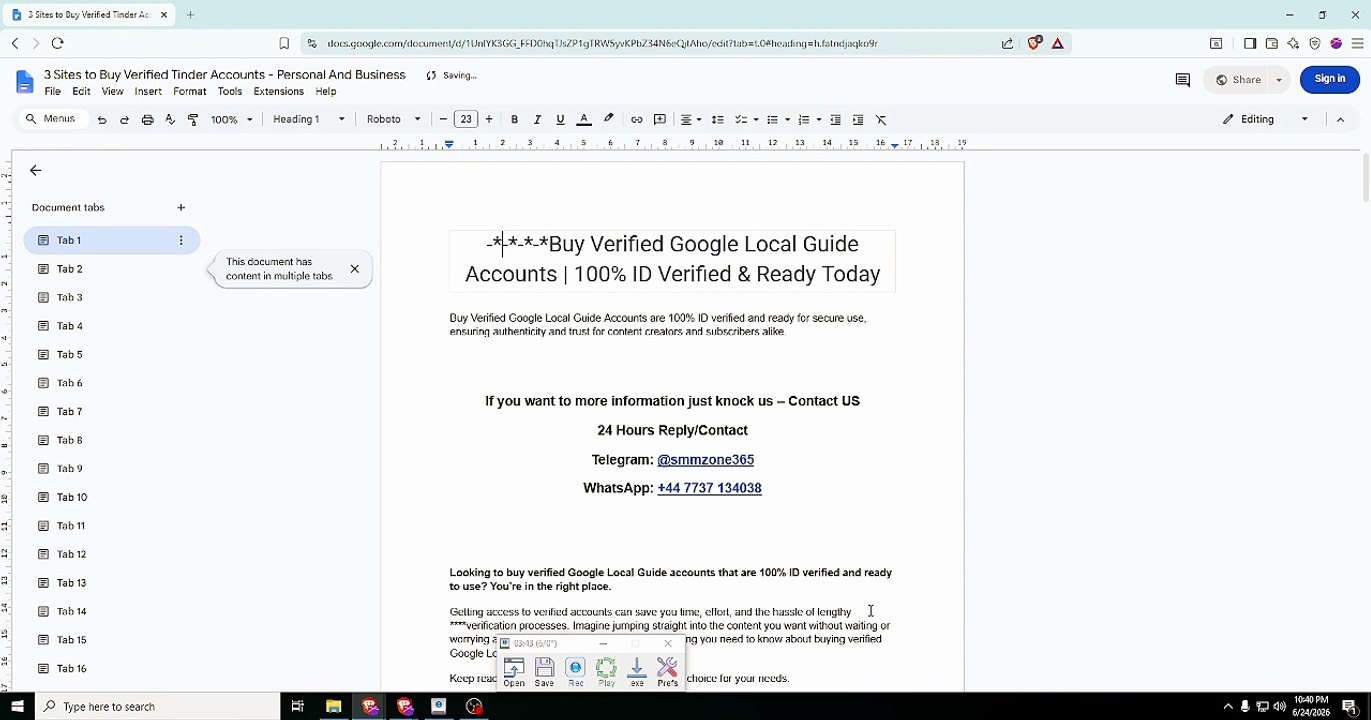The width and height of the screenshot is (1371, 720).
Task: Add a comment from the toolbar
Action: click(x=660, y=120)
